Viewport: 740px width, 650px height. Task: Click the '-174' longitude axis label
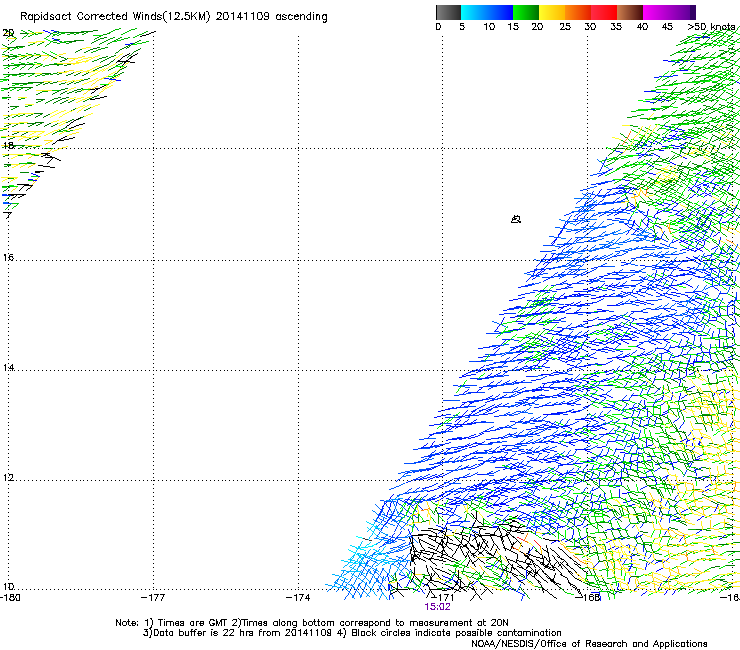298,598
